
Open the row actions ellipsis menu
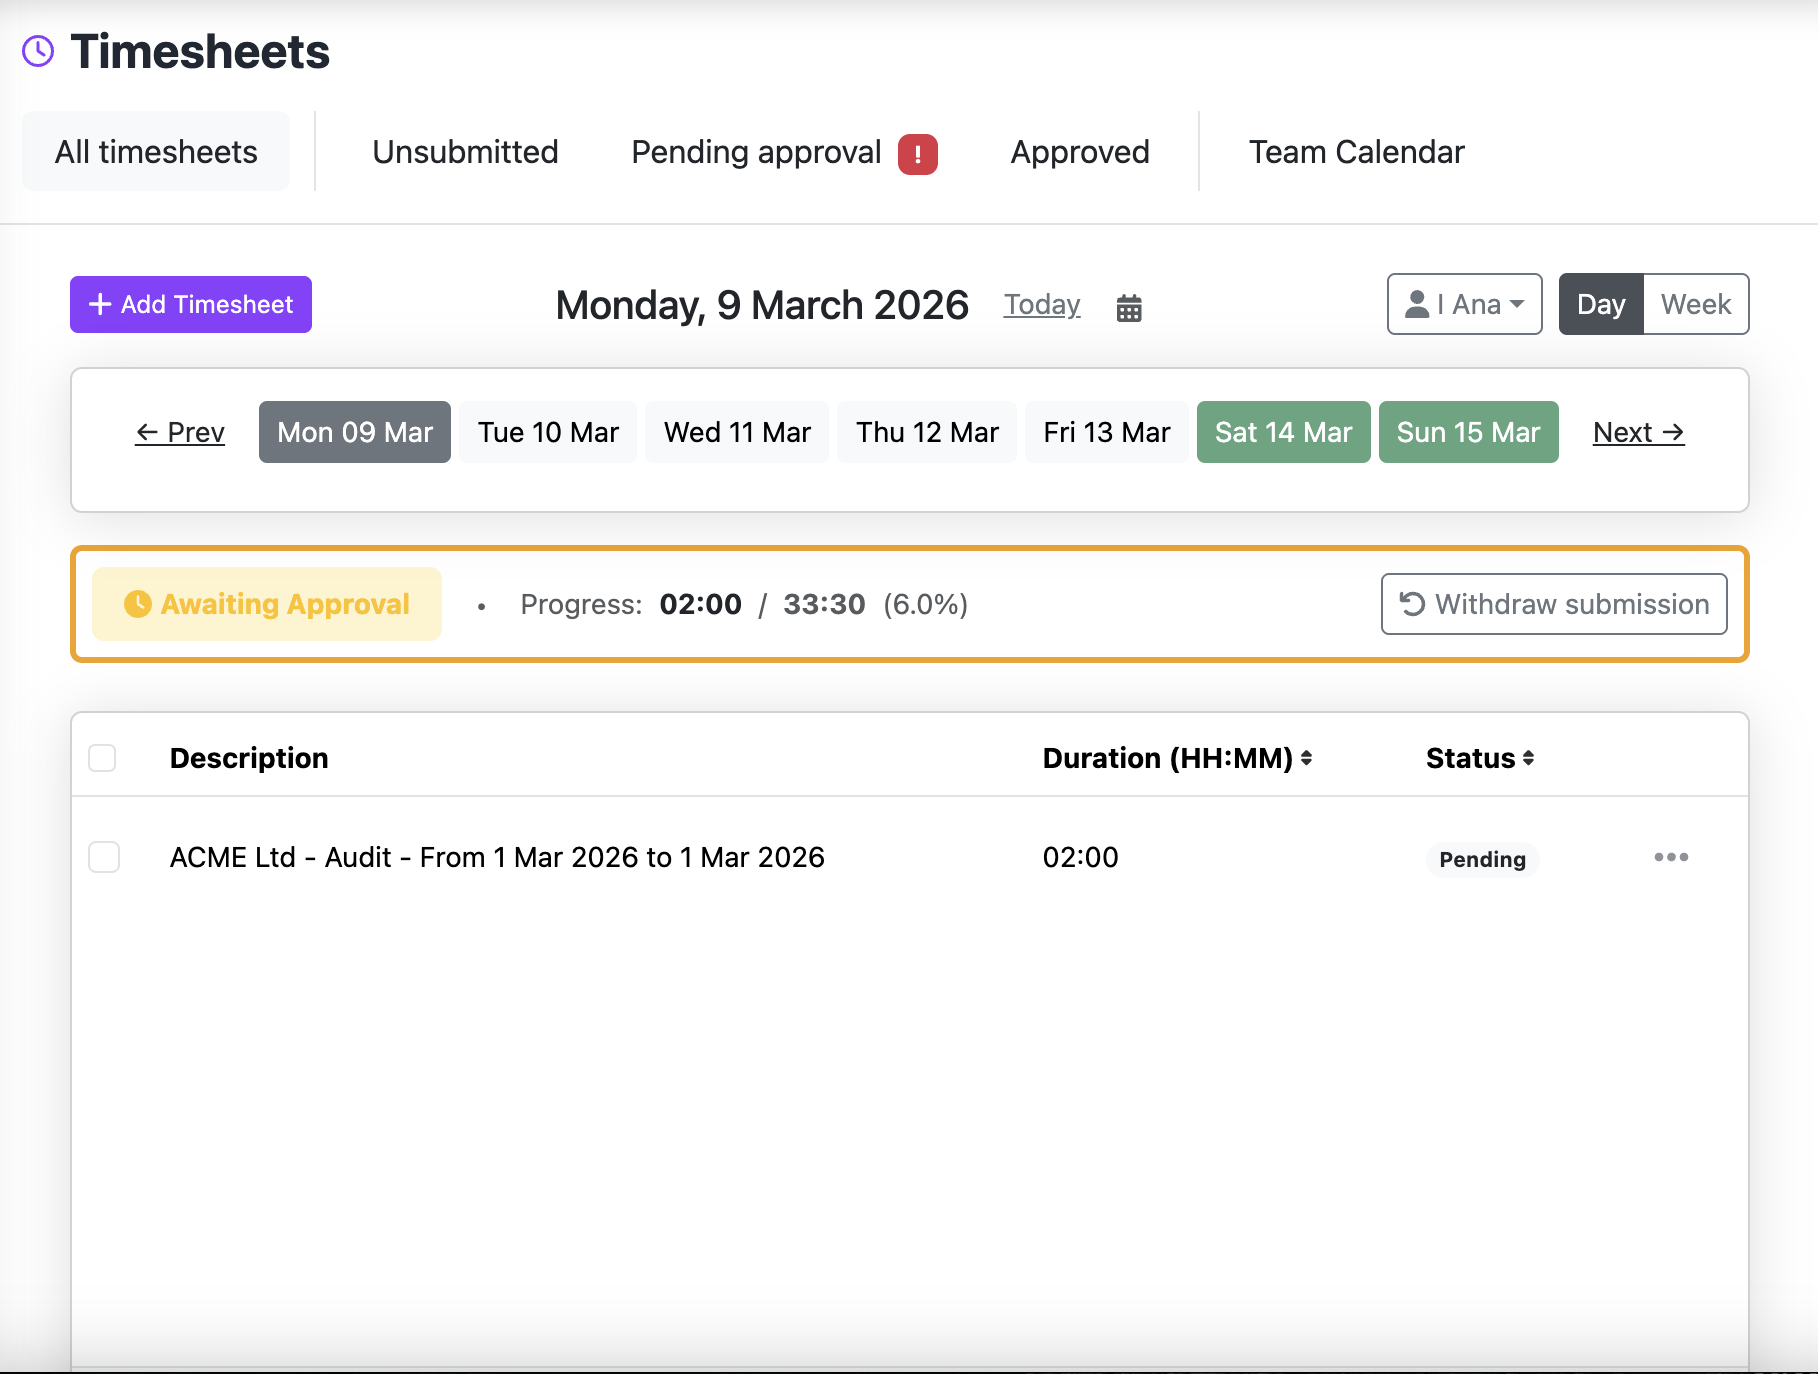coord(1671,857)
